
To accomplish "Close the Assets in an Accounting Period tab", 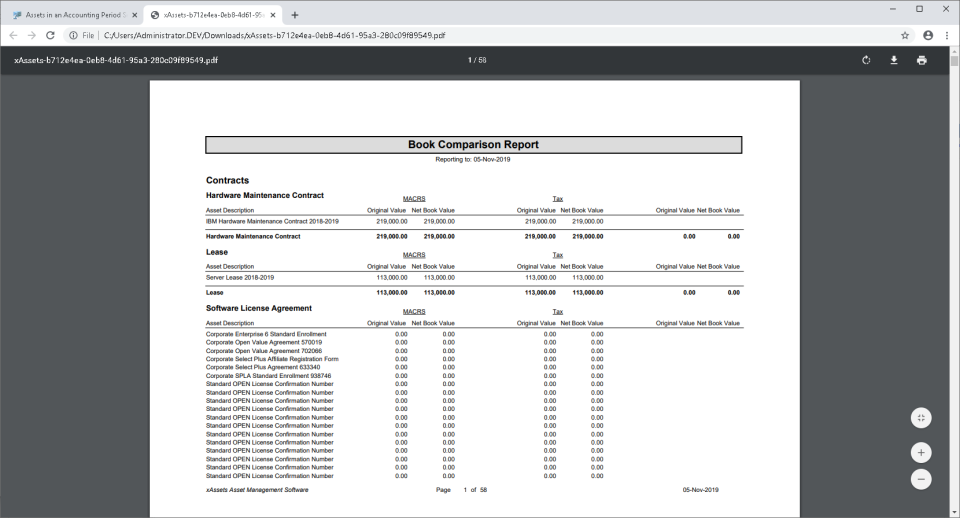I will [135, 15].
